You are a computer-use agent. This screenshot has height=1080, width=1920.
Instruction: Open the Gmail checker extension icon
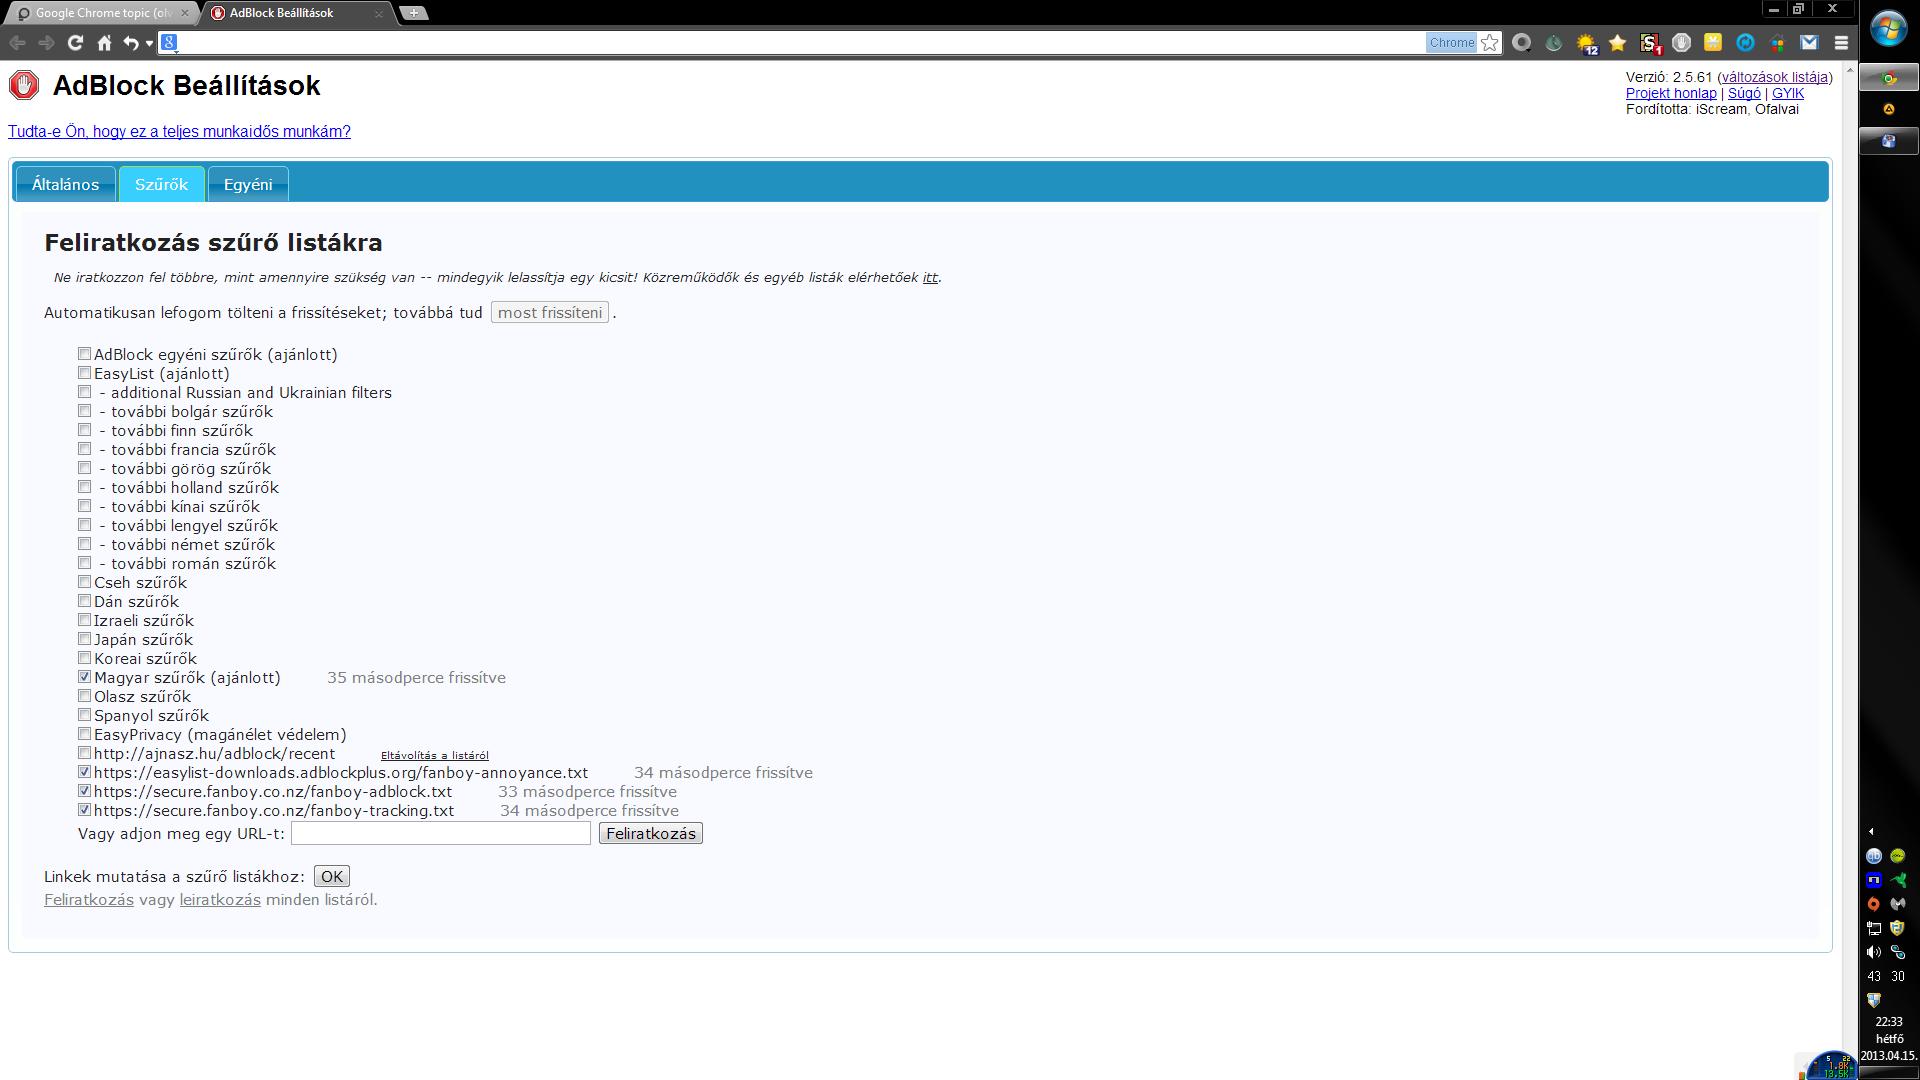pos(1809,42)
